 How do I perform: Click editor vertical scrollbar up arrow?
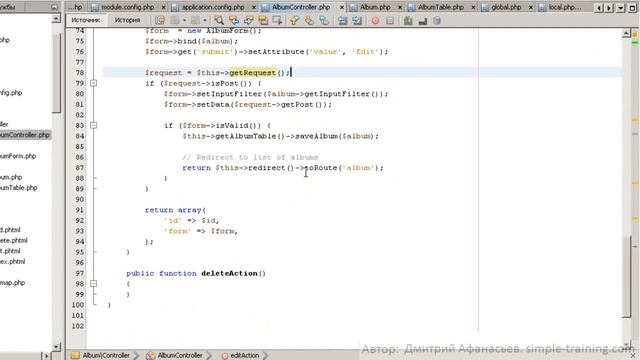pyautogui.click(x=627, y=33)
